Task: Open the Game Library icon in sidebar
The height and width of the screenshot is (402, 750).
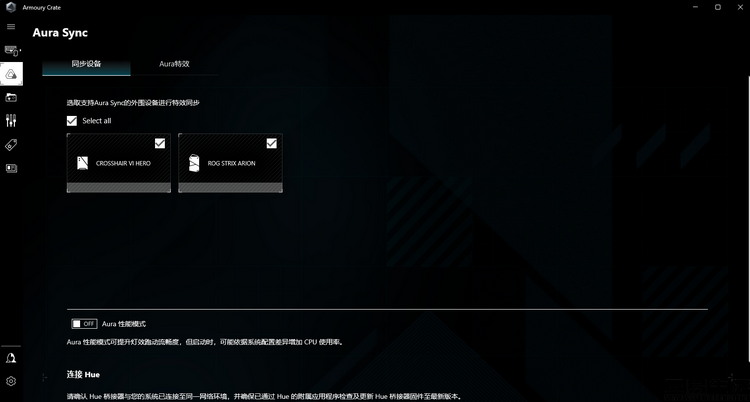Action: tap(11, 97)
